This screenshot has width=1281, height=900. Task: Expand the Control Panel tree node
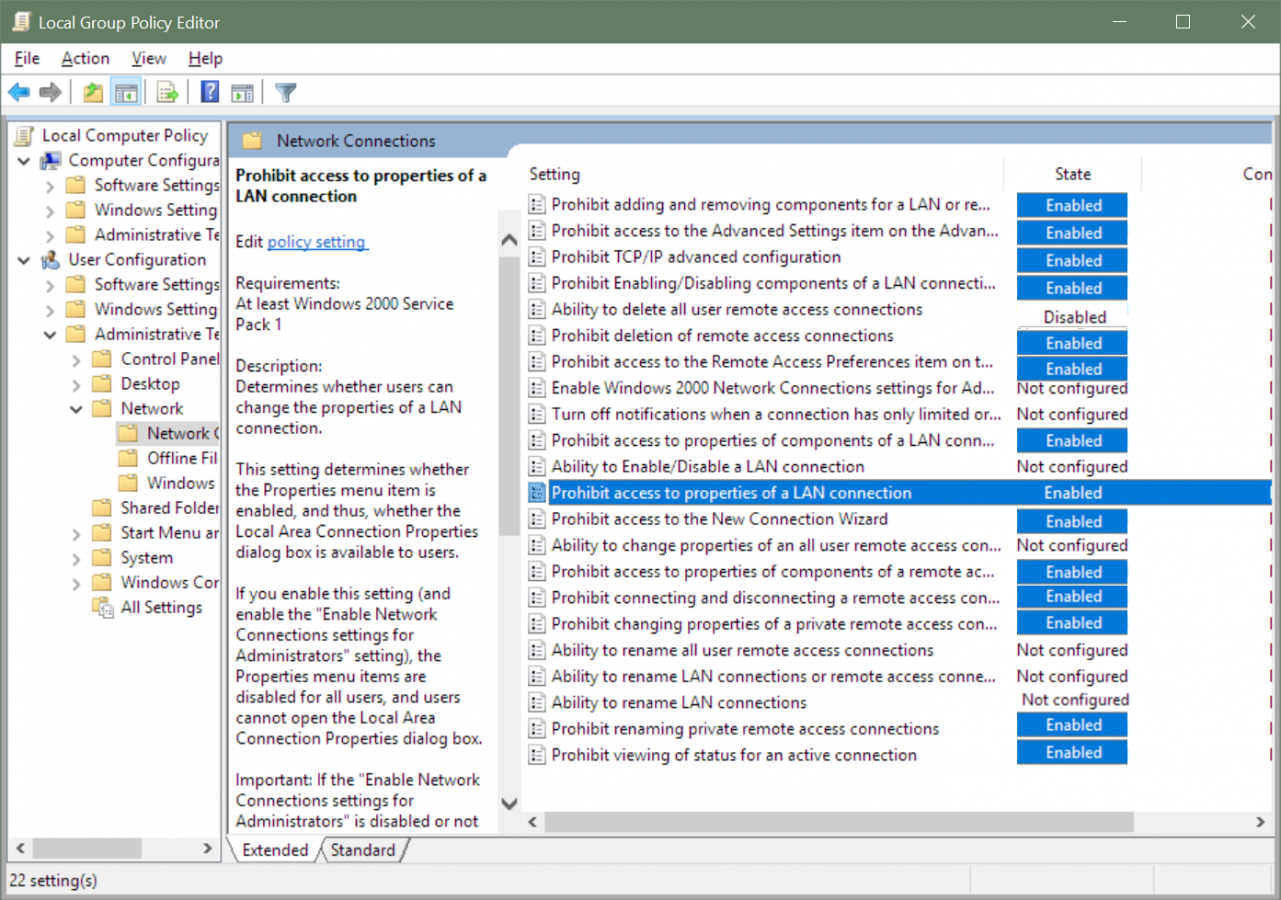(x=77, y=359)
